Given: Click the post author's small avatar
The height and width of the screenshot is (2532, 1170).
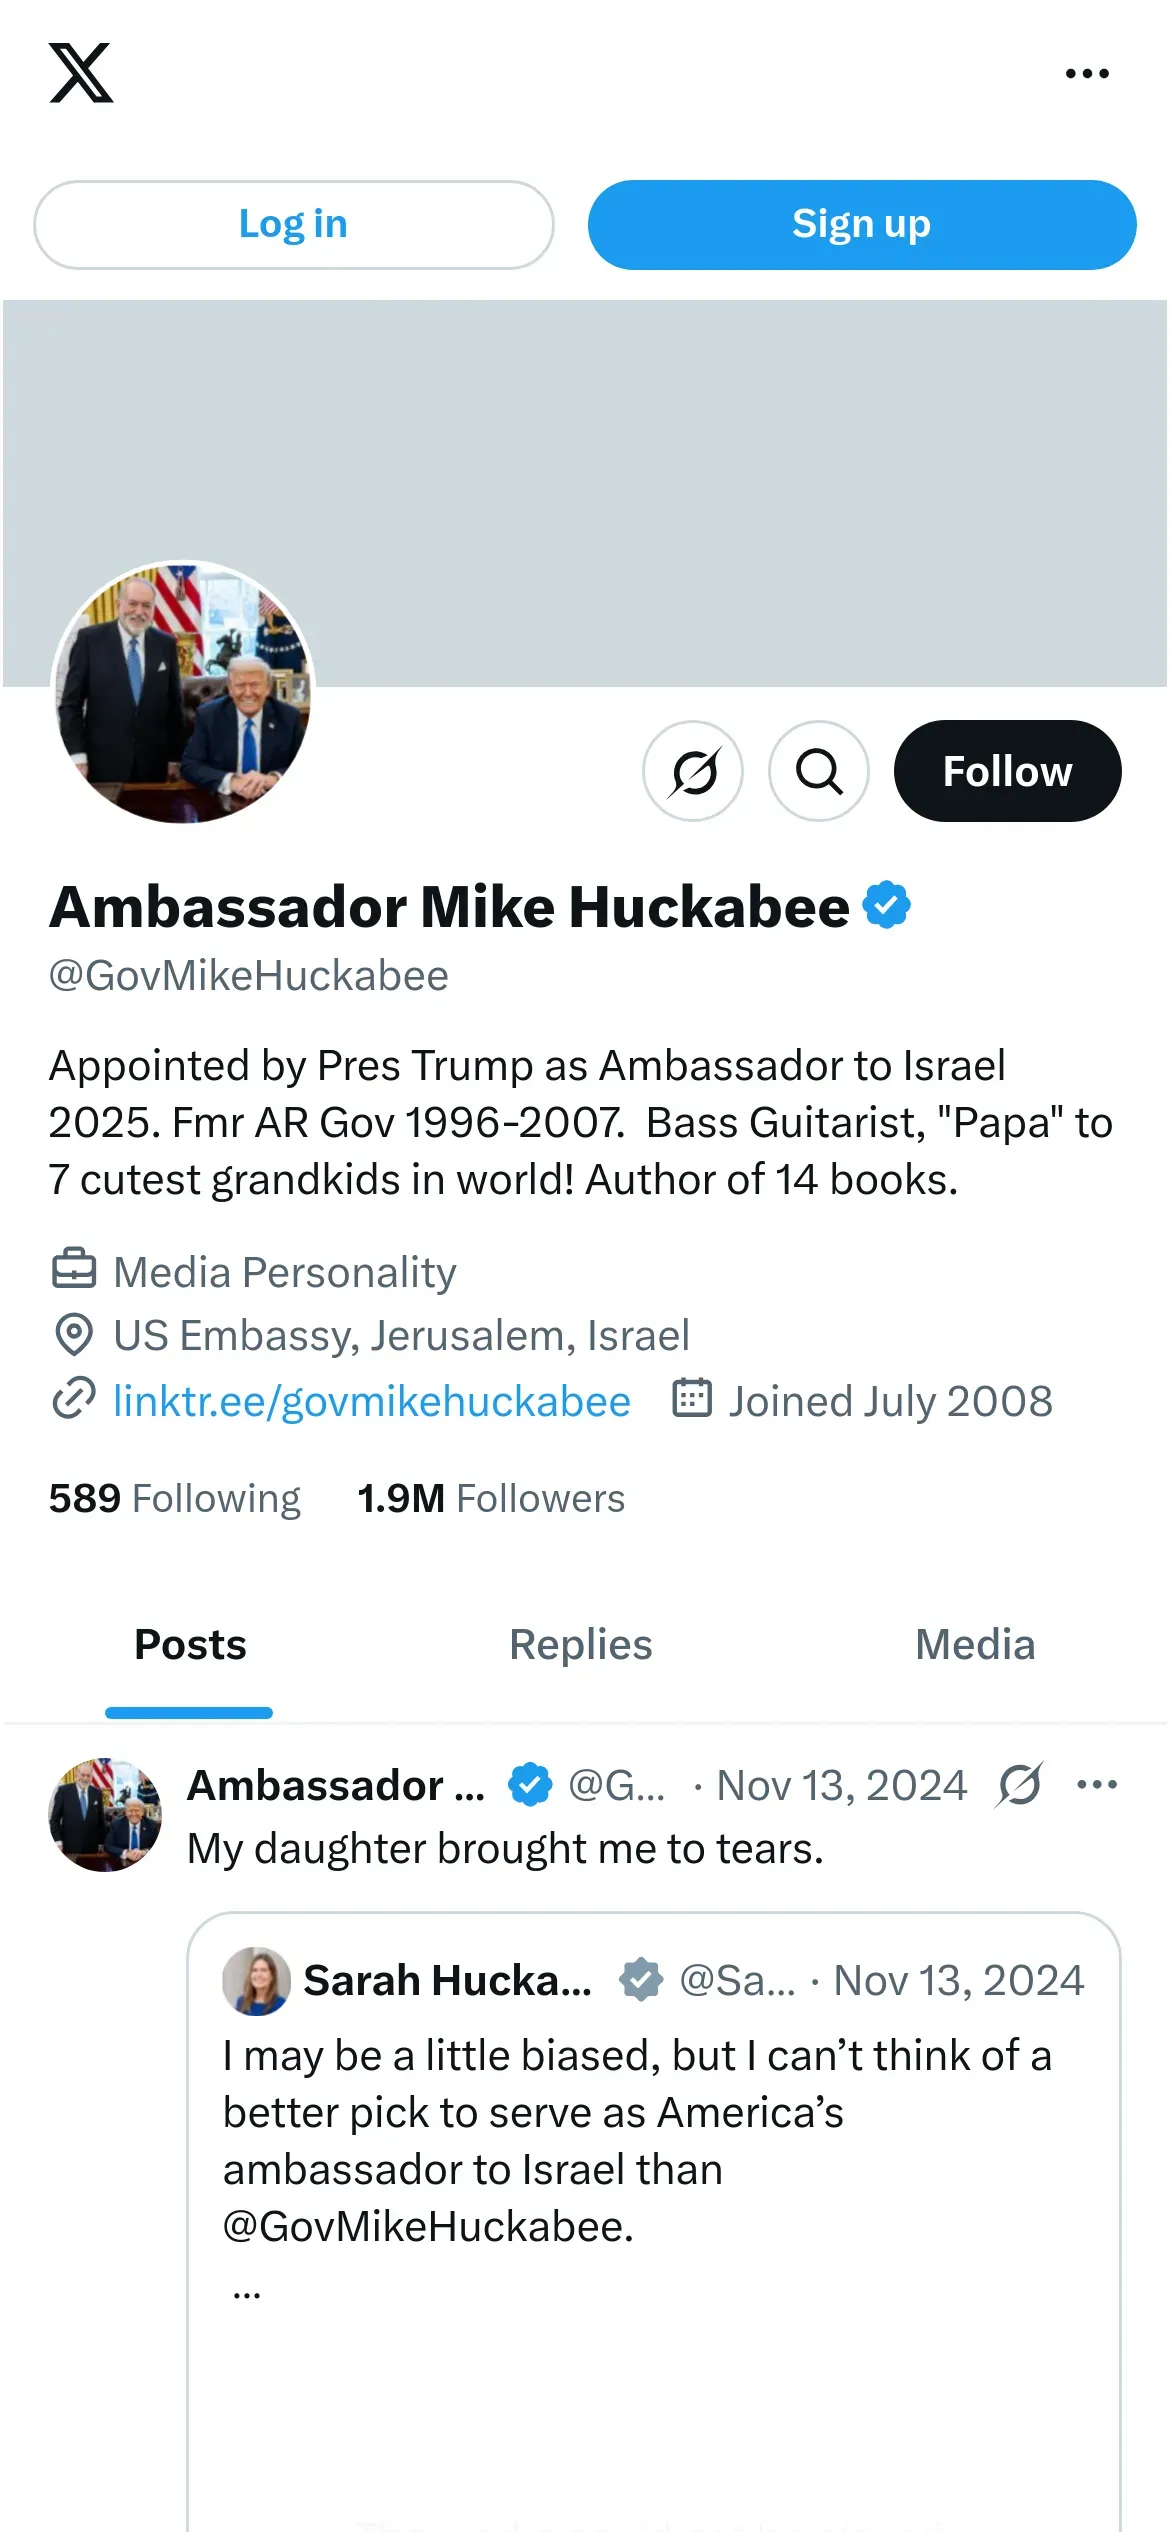Looking at the screenshot, I should 105,1815.
